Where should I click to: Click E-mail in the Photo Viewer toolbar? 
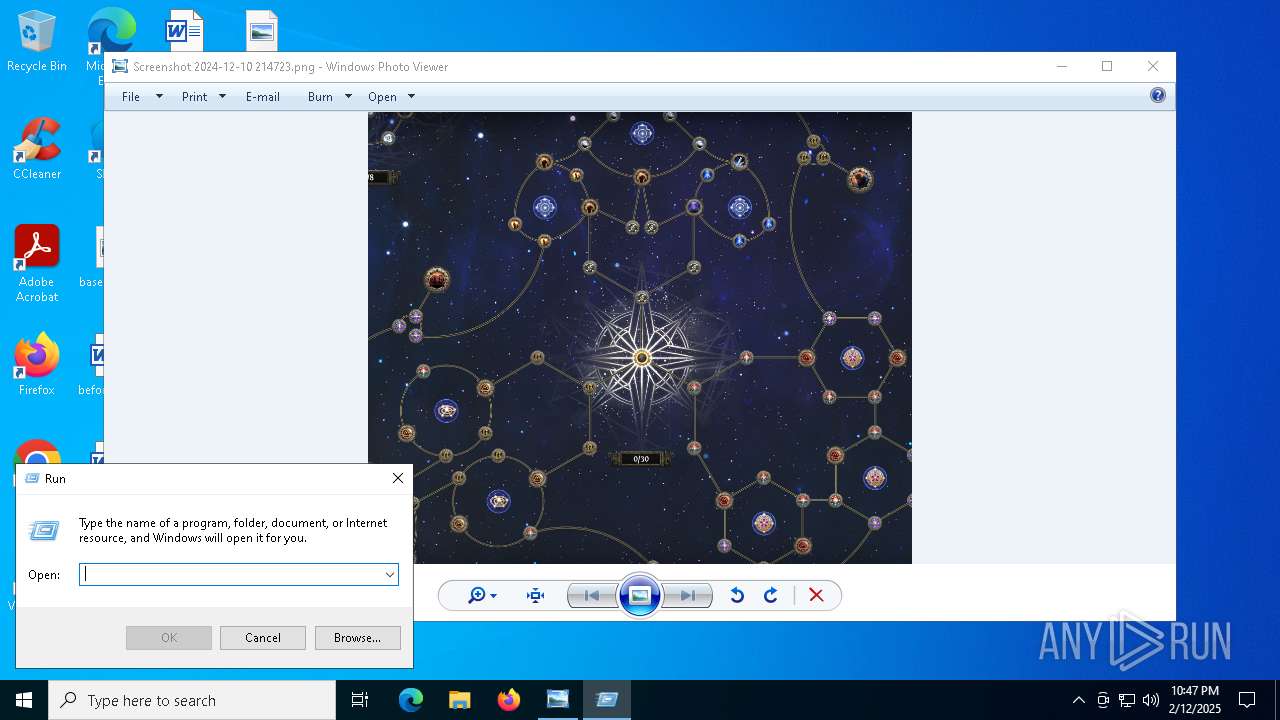click(x=263, y=96)
